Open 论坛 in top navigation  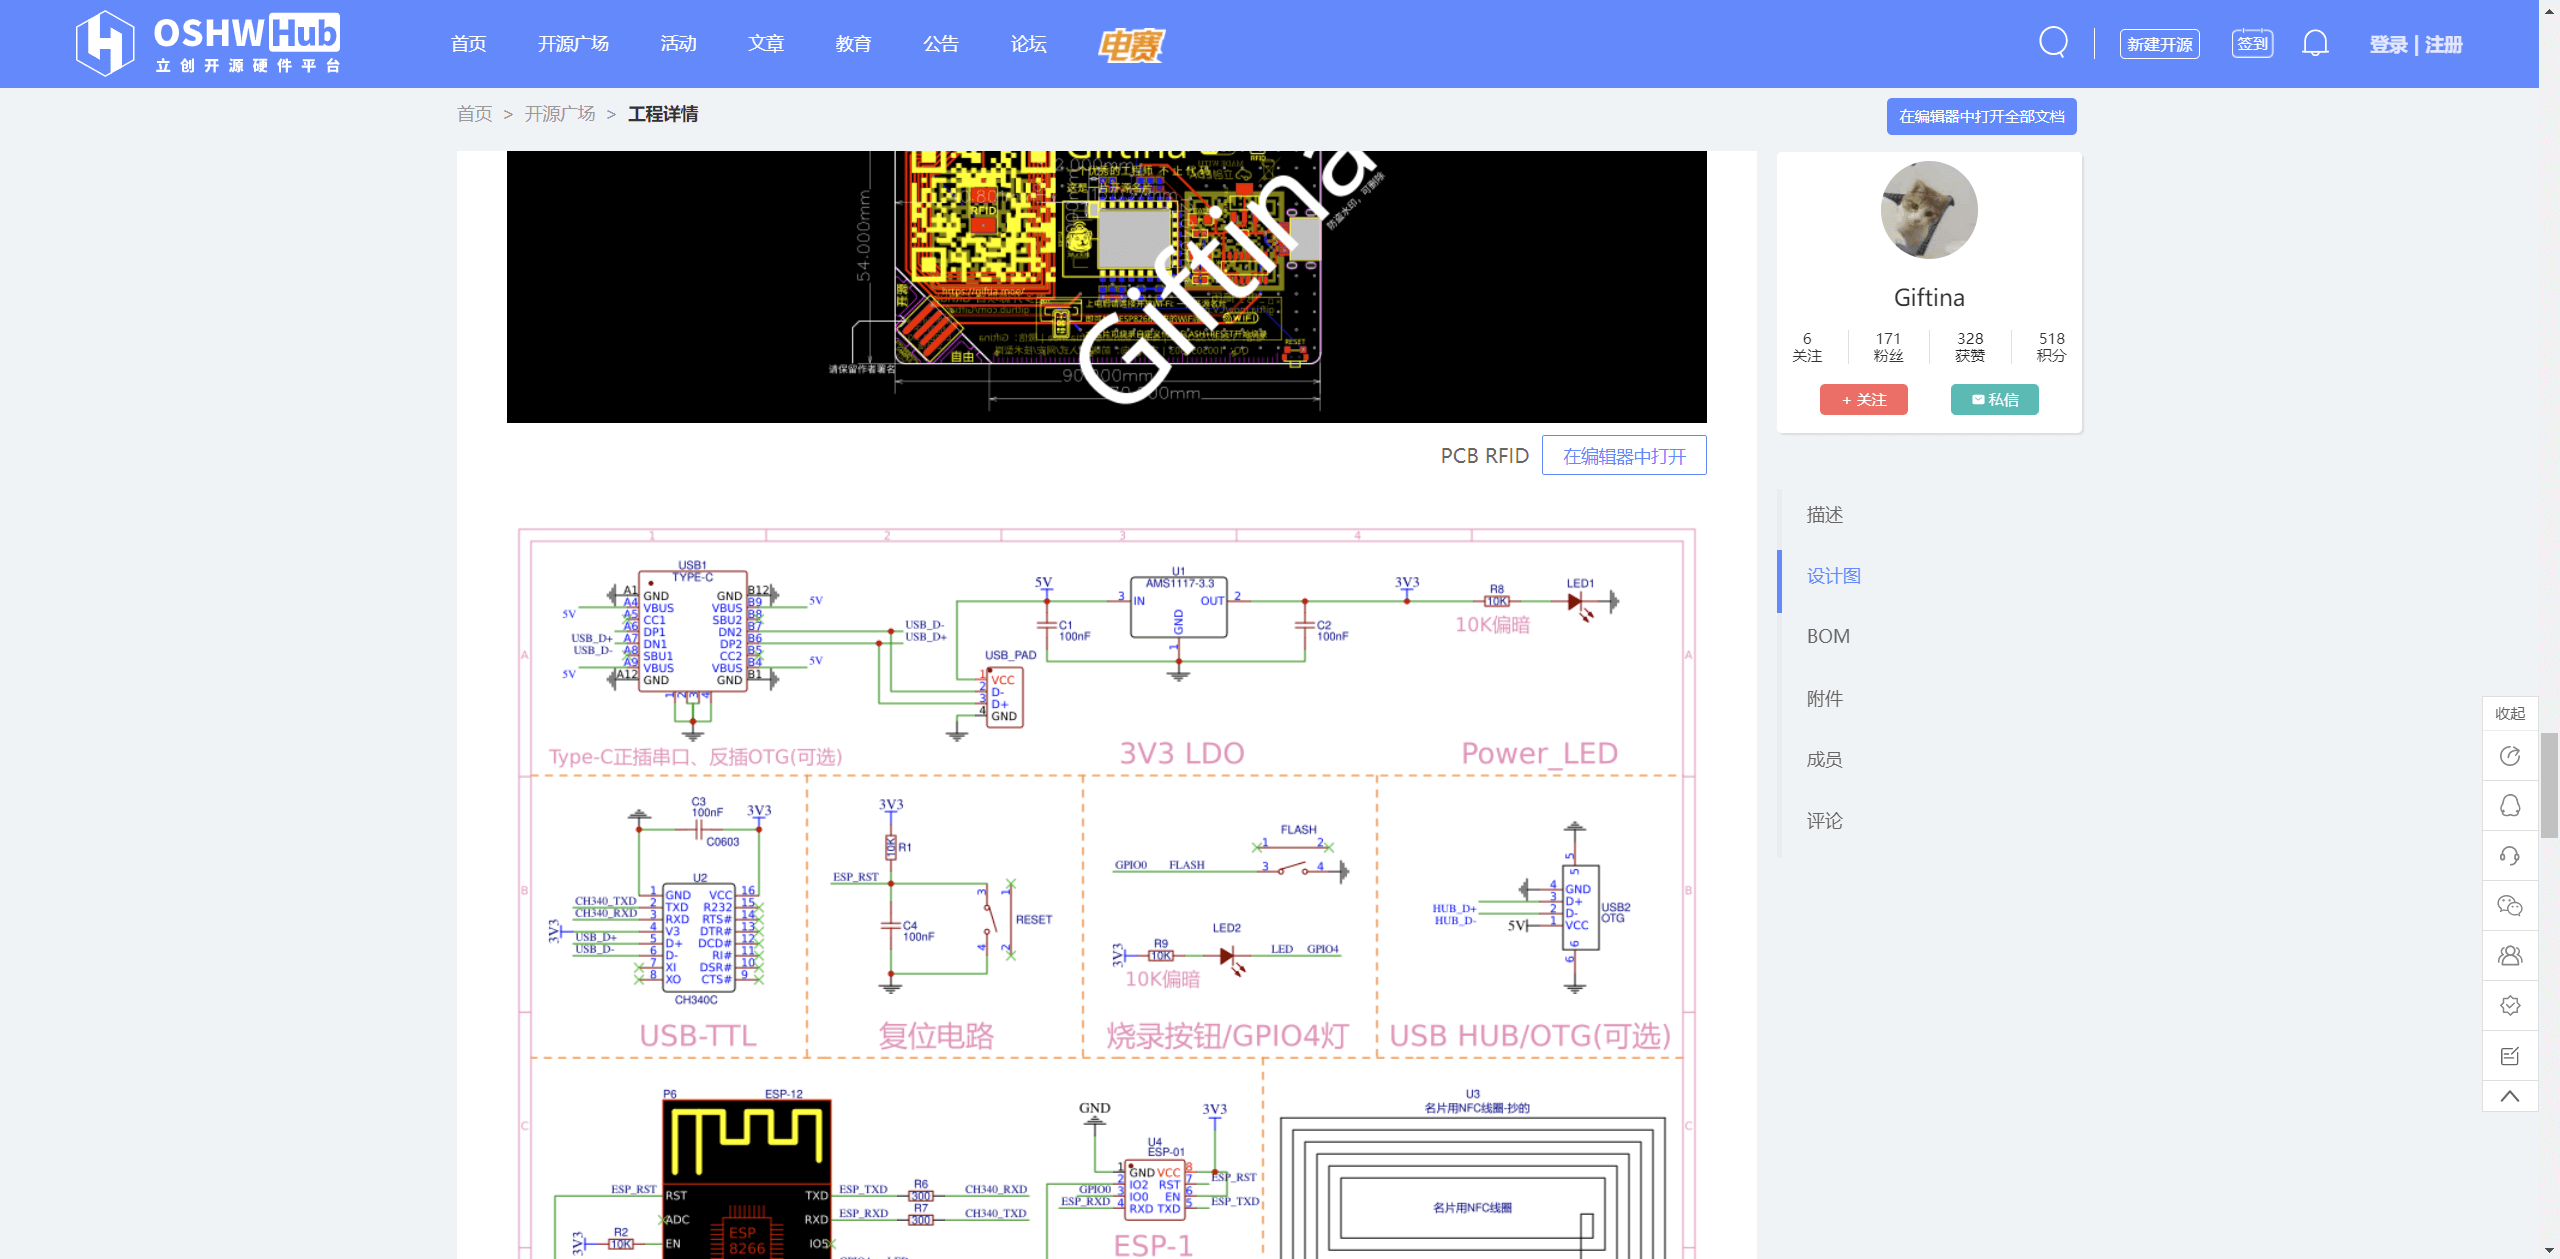(x=1028, y=44)
